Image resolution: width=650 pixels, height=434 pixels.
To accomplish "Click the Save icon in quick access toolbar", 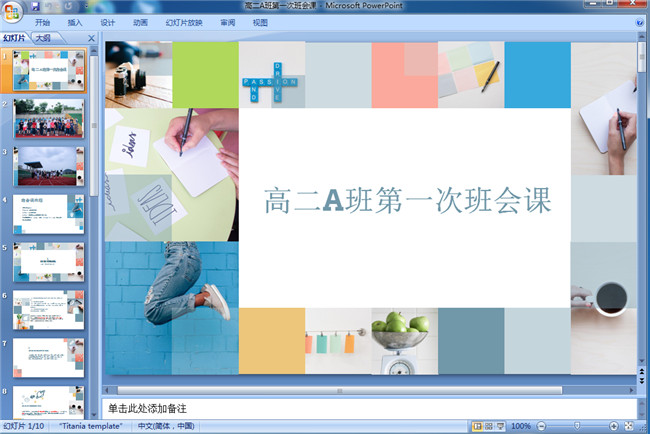I will pos(37,6).
